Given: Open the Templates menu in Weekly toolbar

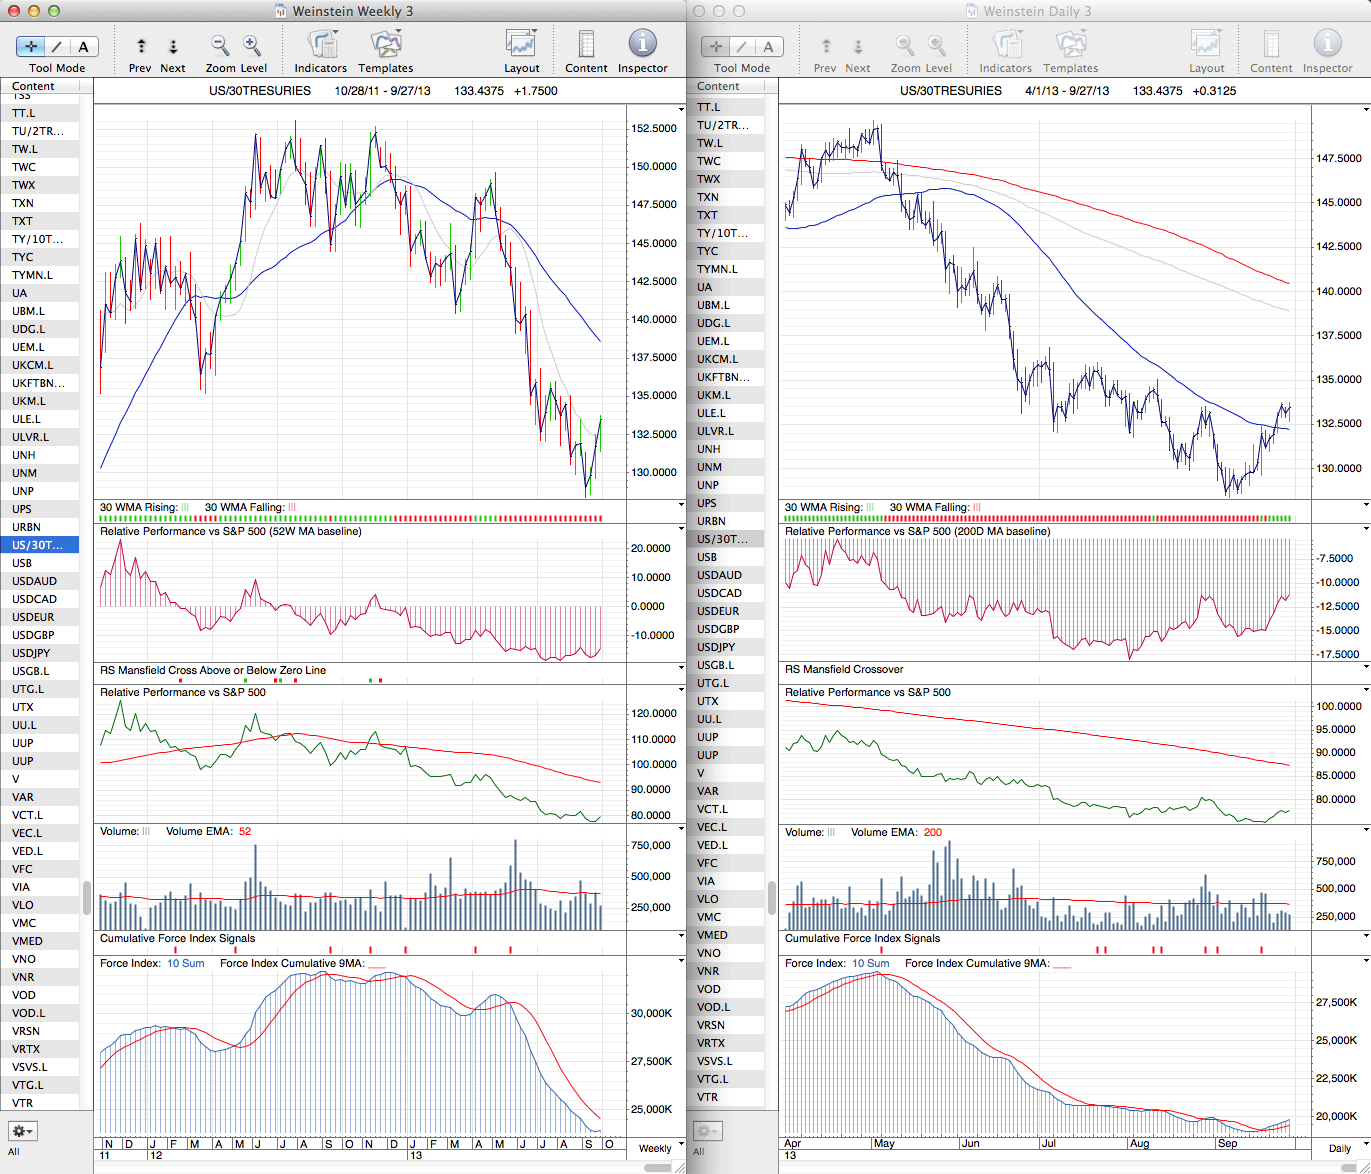Looking at the screenshot, I should click(385, 45).
